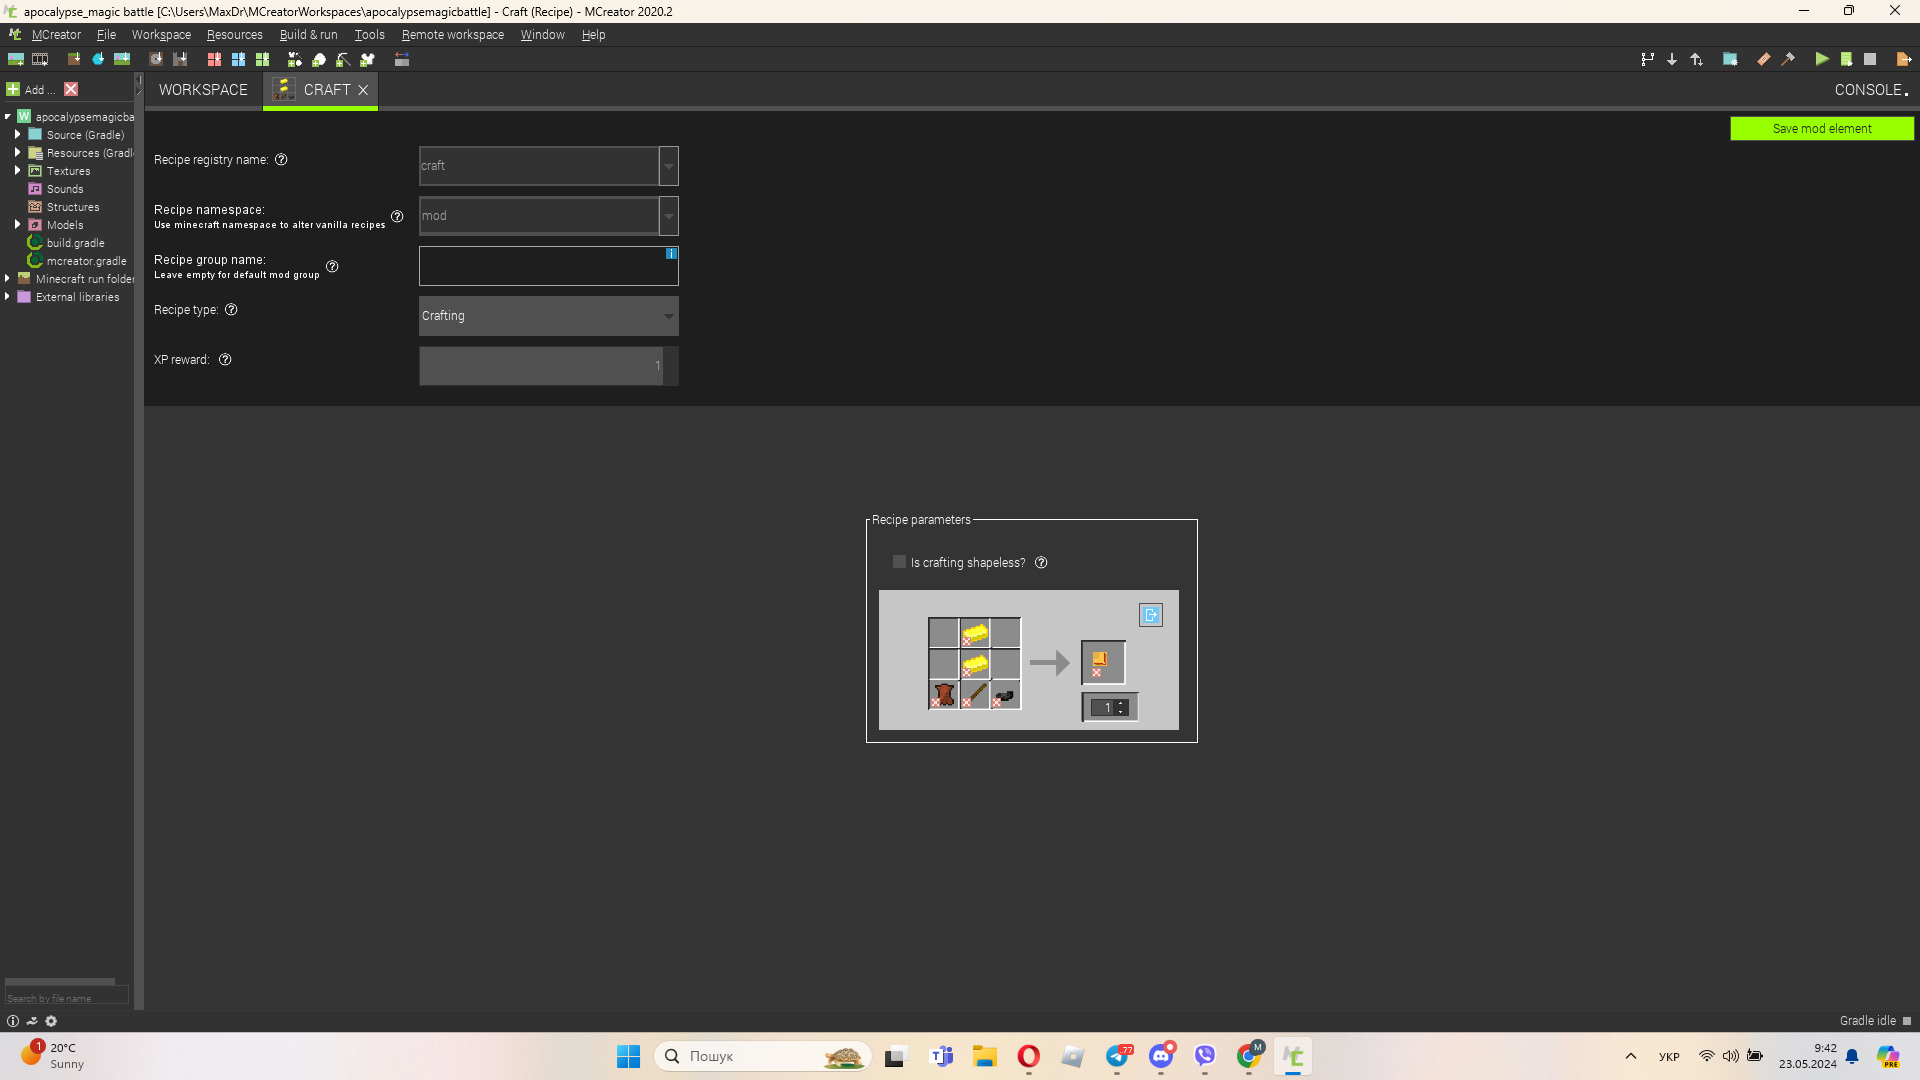Image resolution: width=1920 pixels, height=1080 pixels.
Task: Click the Run client icon
Action: tap(1821, 59)
